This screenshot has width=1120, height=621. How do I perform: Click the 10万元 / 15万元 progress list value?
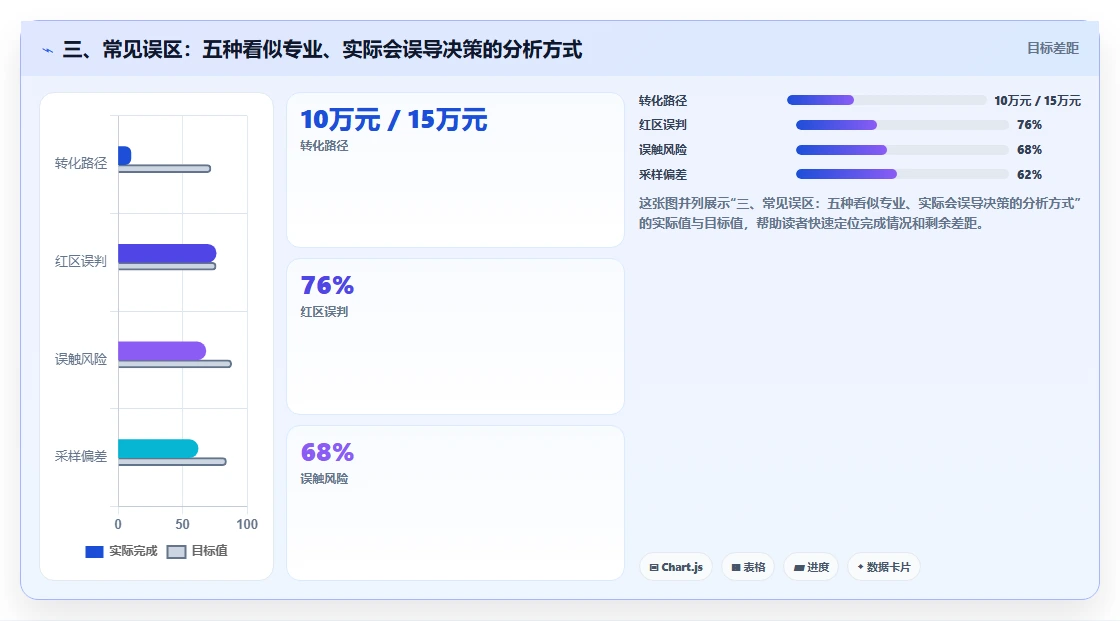(x=1037, y=101)
